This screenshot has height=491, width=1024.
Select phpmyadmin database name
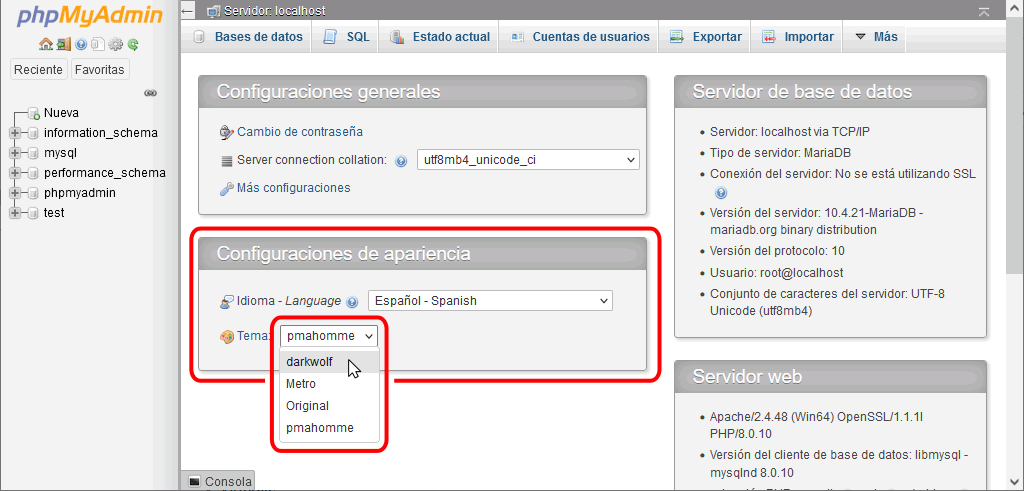(x=80, y=193)
